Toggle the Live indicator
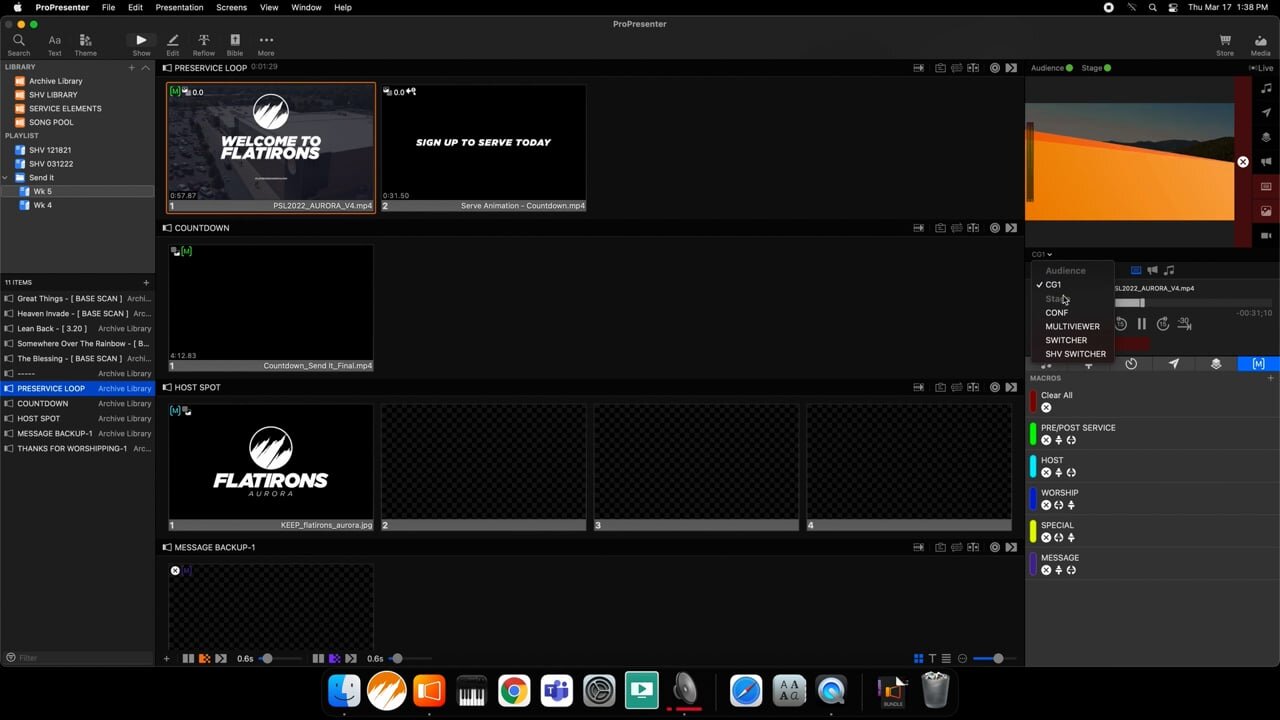The image size is (1280, 720). [x=1261, y=68]
